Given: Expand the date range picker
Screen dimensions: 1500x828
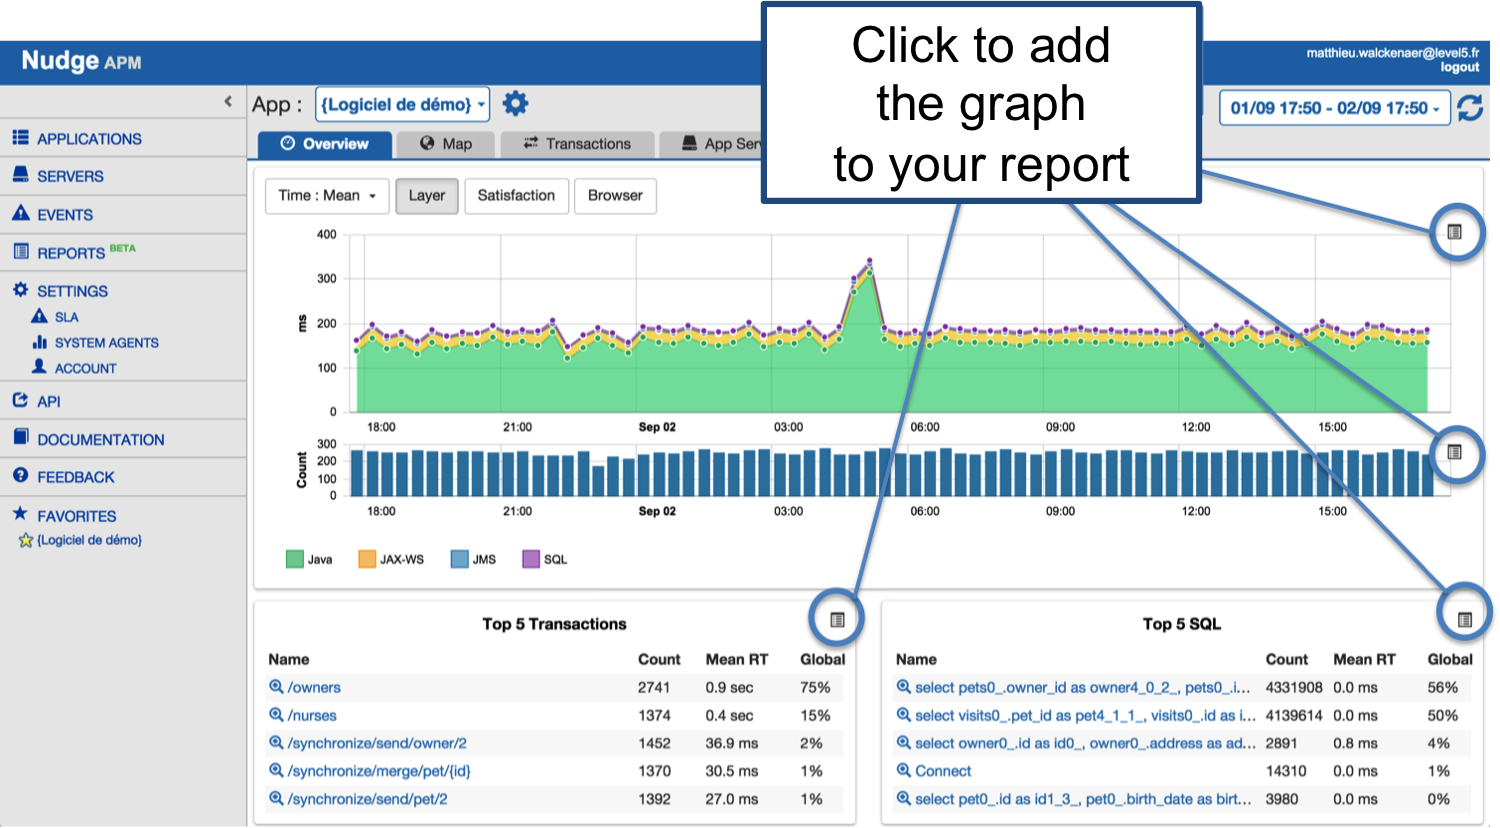Looking at the screenshot, I should [1334, 108].
